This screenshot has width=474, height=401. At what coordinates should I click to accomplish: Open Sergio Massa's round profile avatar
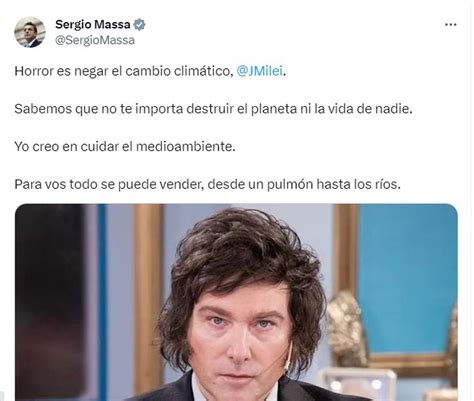tap(30, 32)
